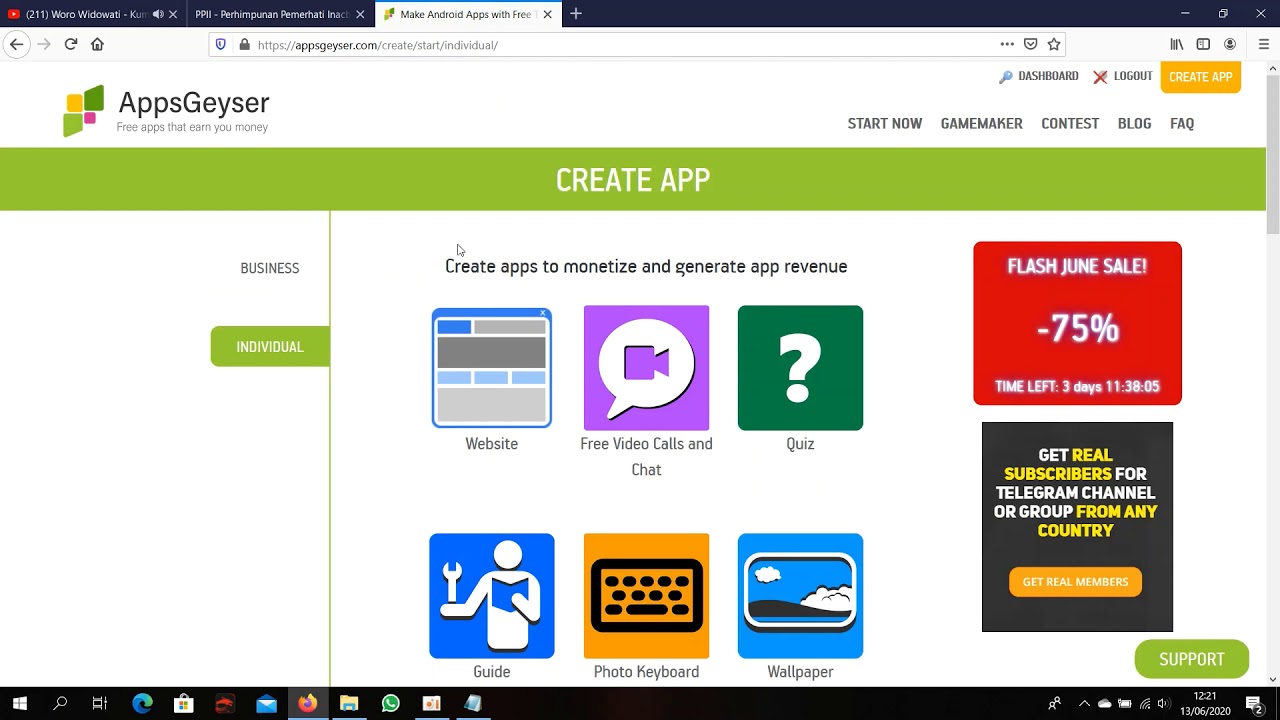This screenshot has width=1280, height=720.
Task: Open a new browser tab
Action: (576, 14)
